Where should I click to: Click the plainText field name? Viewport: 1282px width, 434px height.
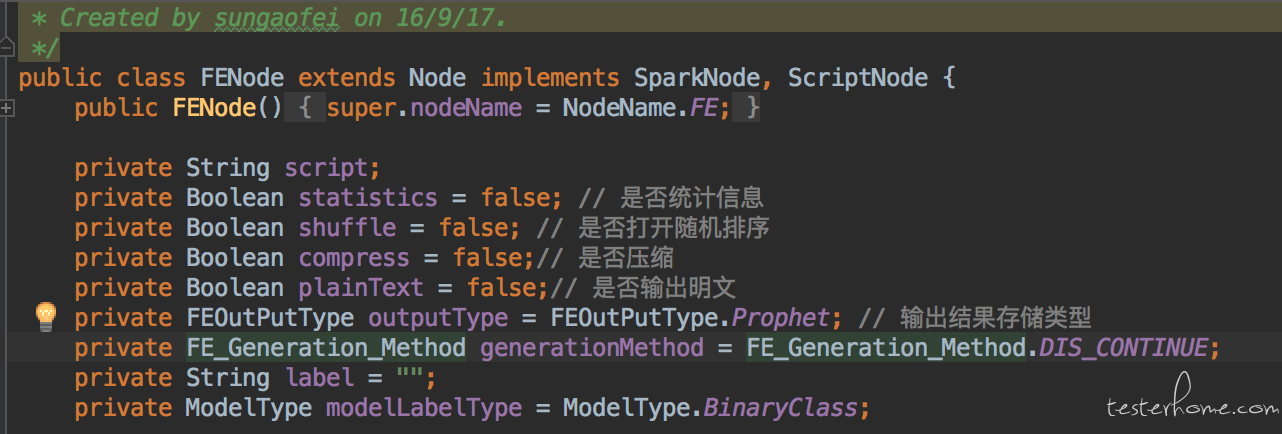361,288
